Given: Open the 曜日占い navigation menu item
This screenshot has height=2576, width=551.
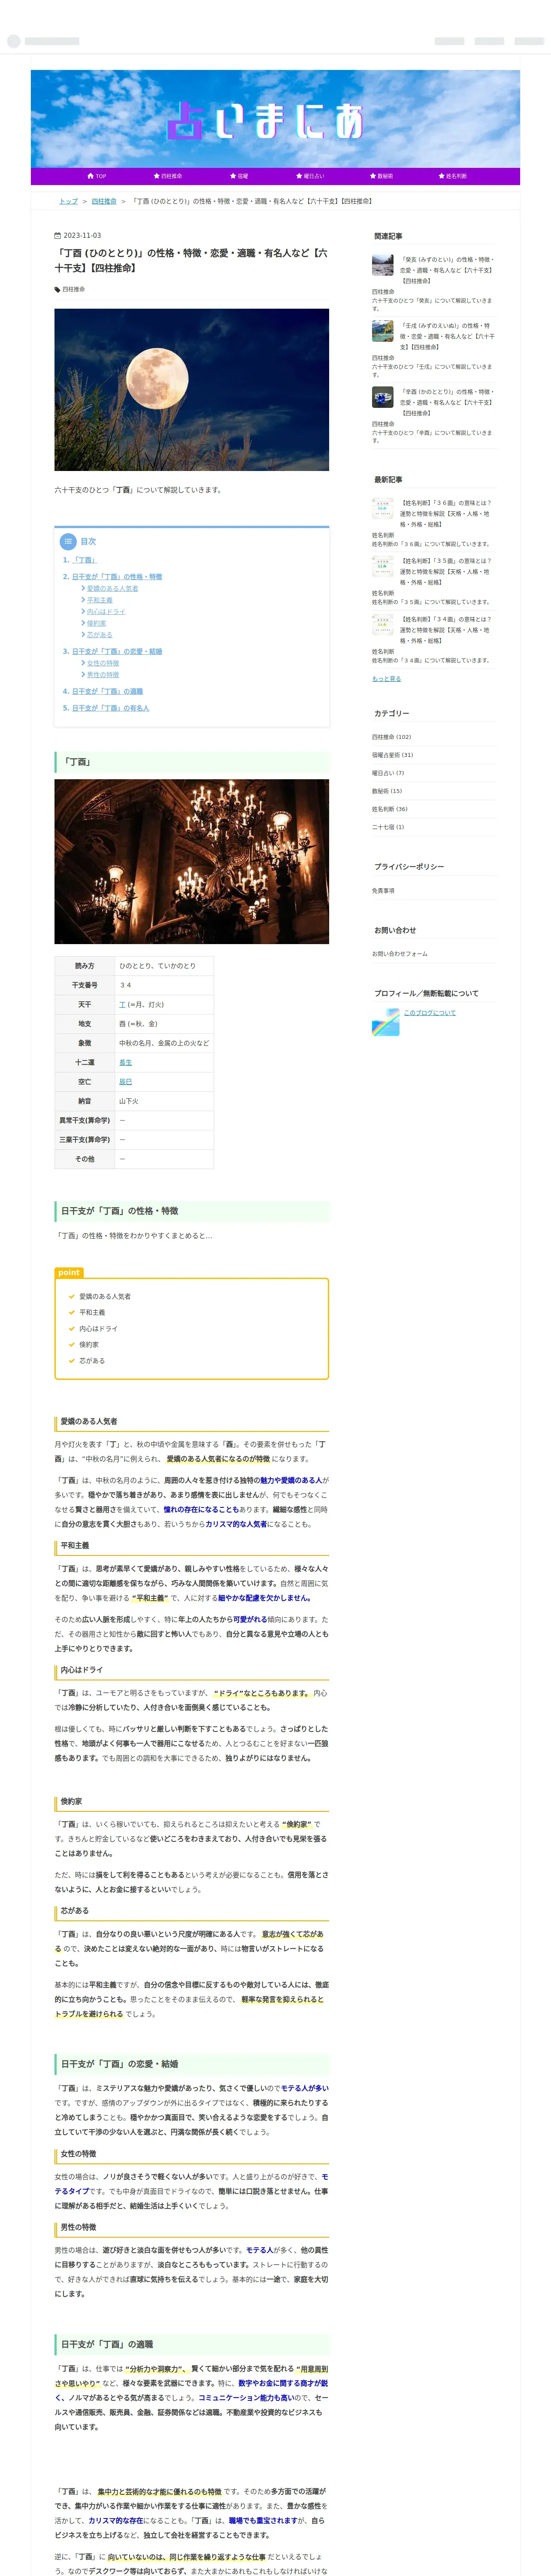Looking at the screenshot, I should (310, 176).
